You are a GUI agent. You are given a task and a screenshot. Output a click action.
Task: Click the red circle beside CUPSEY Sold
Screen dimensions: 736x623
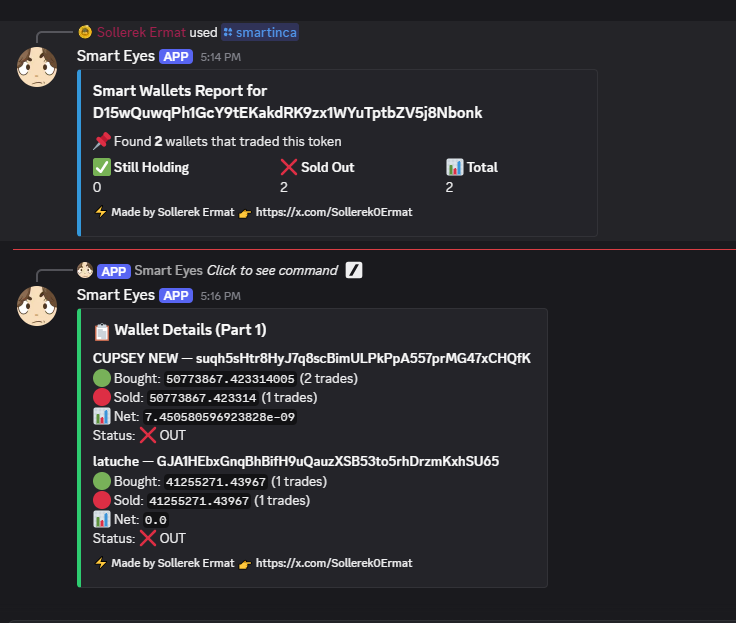tap(102, 397)
